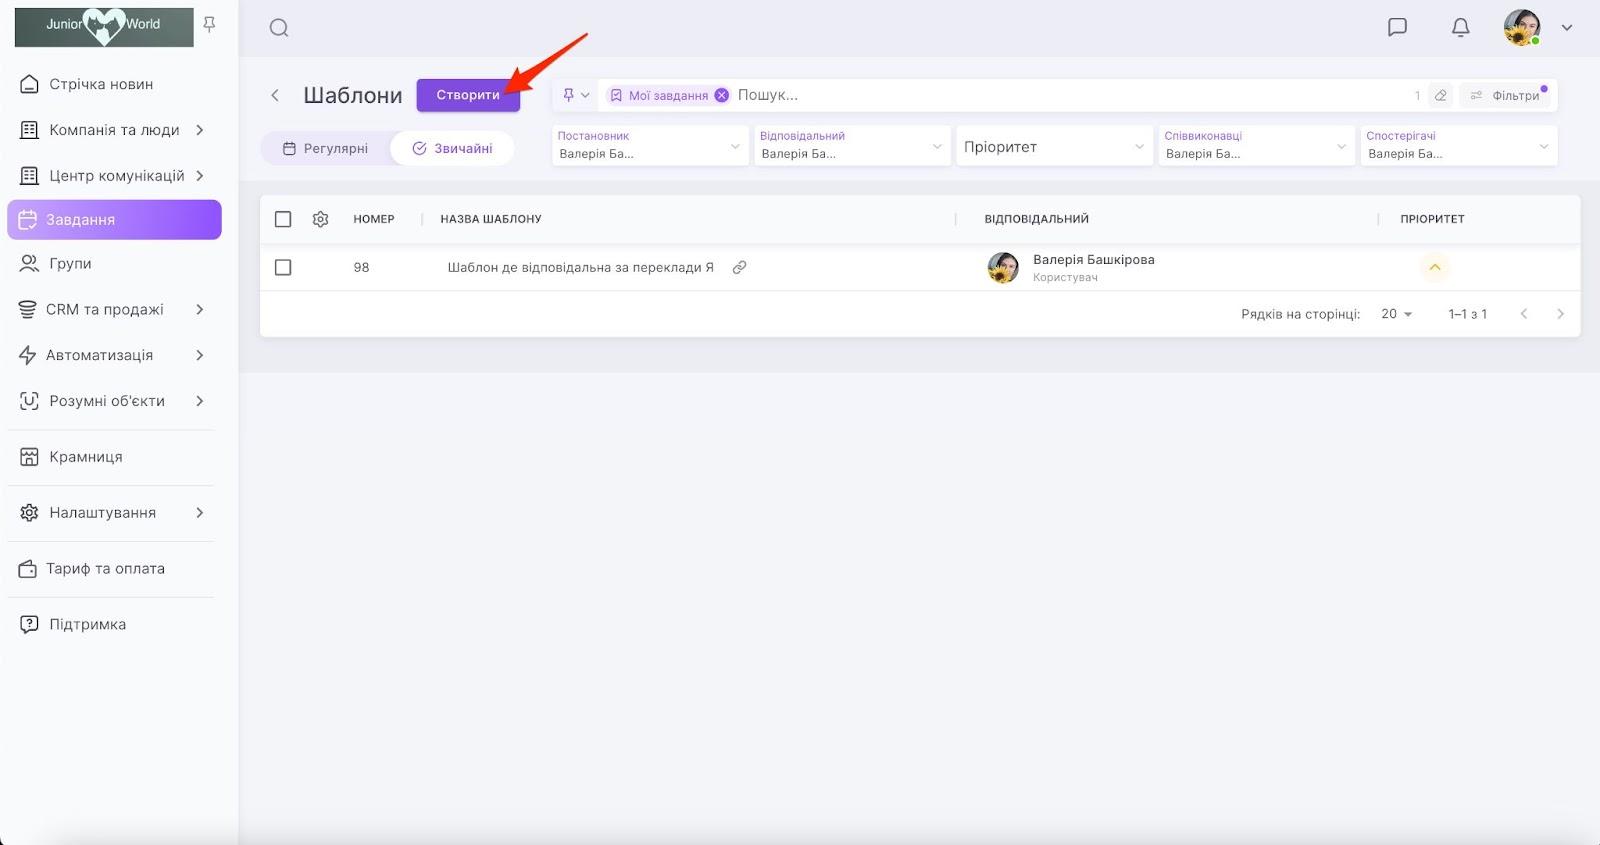
Task: Open the chat messages icon
Action: pos(1397,27)
